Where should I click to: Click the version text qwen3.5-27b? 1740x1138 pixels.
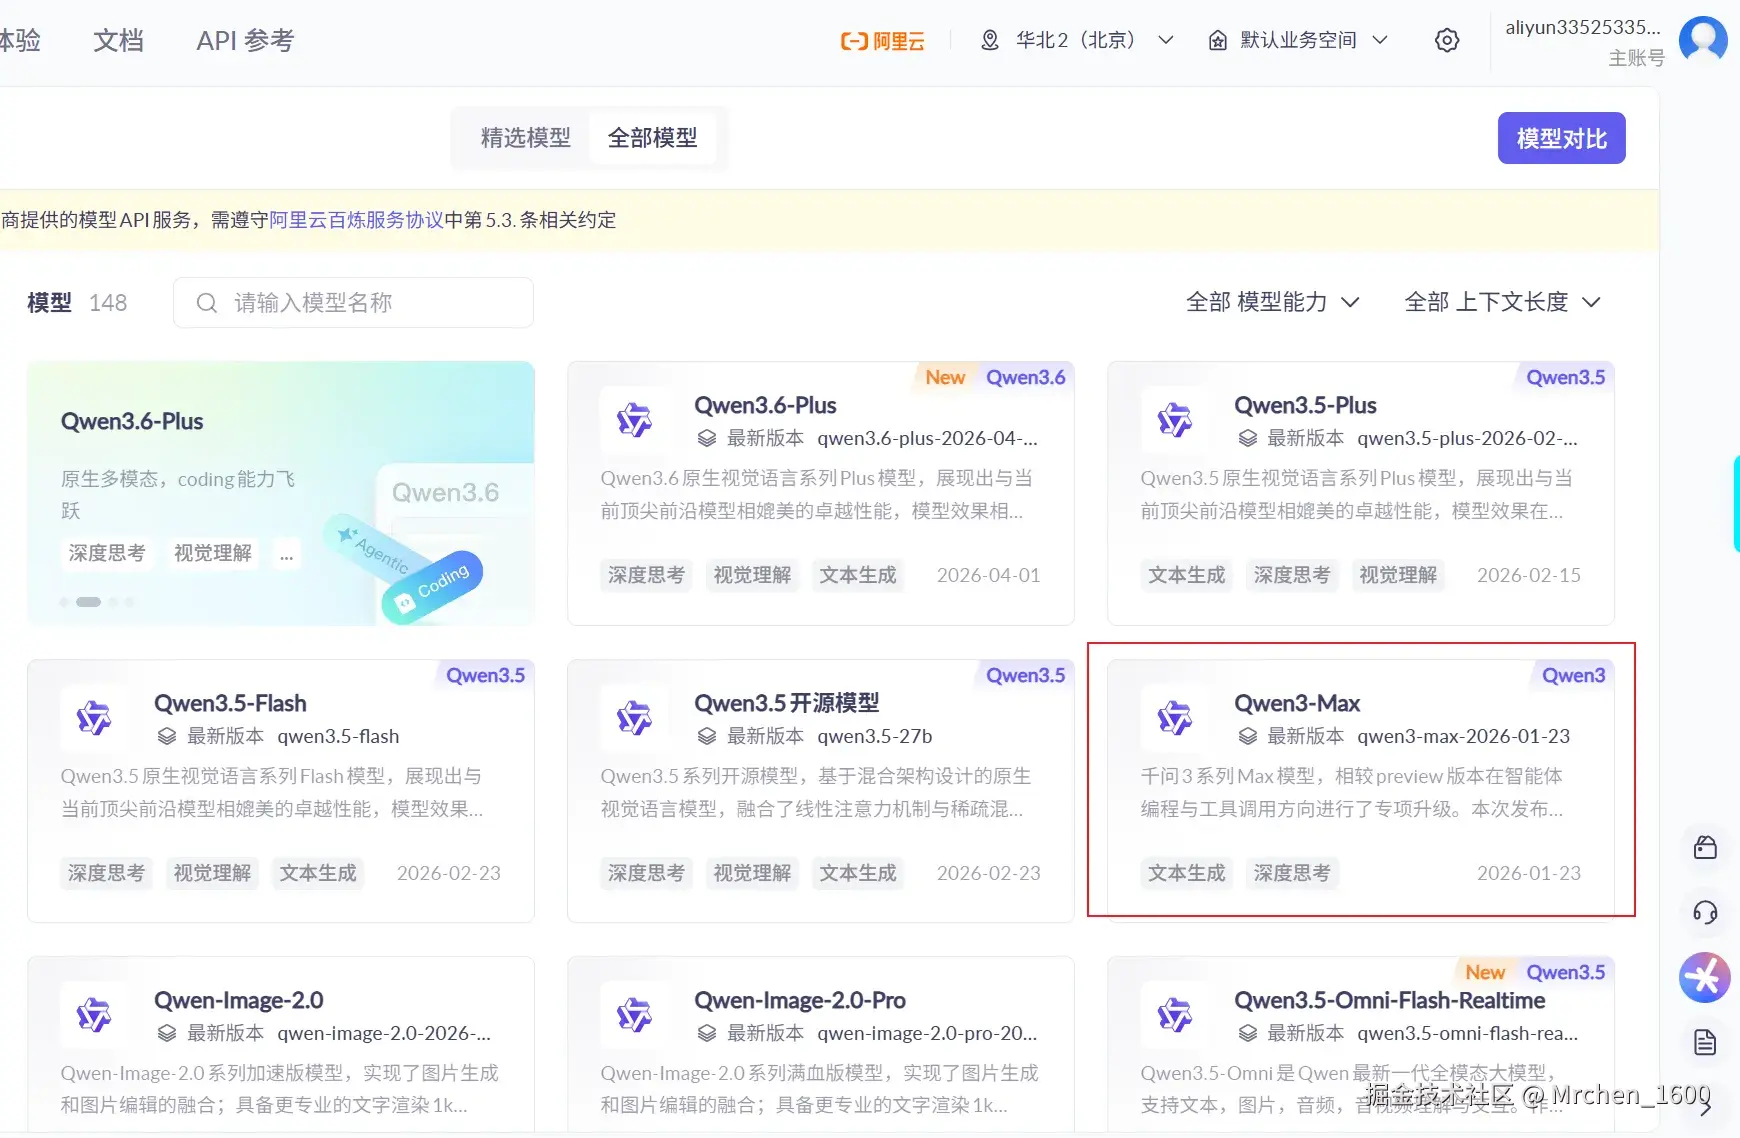pyautogui.click(x=874, y=736)
